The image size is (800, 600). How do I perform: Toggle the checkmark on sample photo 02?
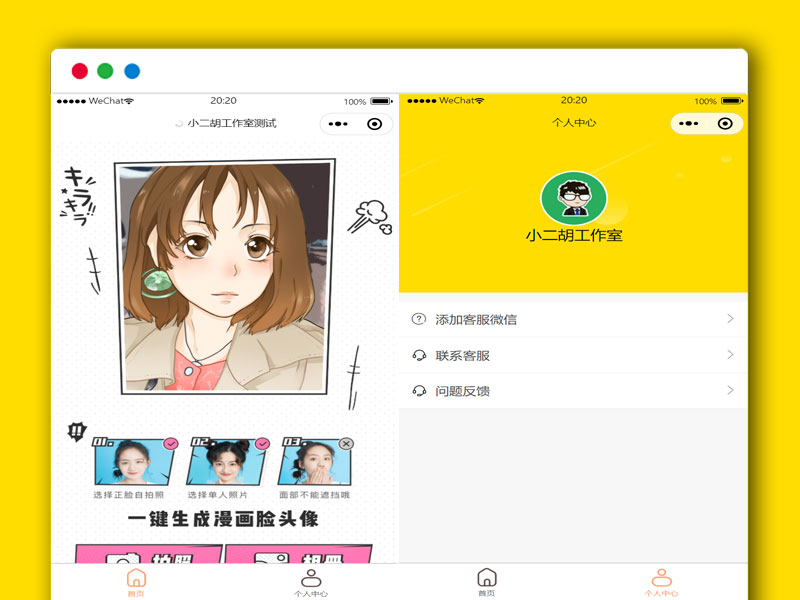click(x=262, y=442)
